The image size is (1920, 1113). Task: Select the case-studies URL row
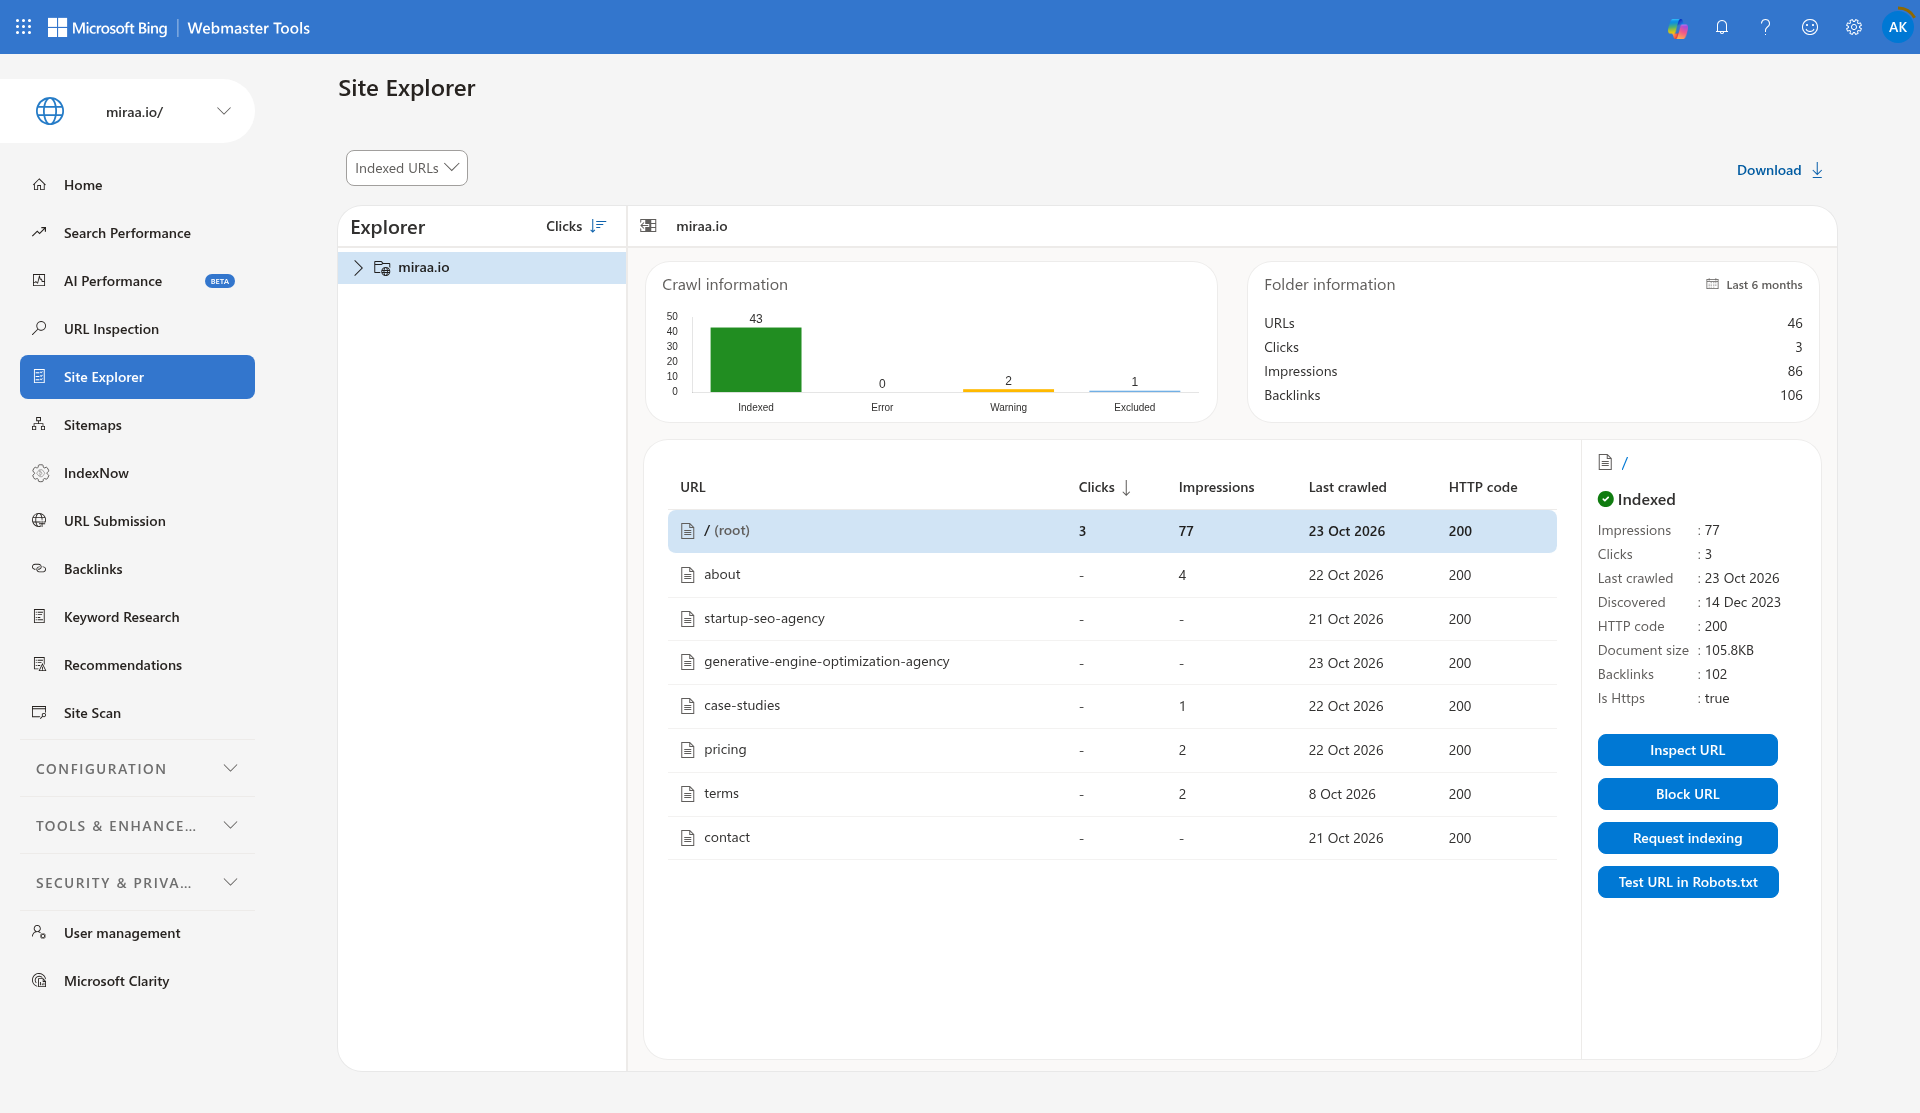(1112, 706)
